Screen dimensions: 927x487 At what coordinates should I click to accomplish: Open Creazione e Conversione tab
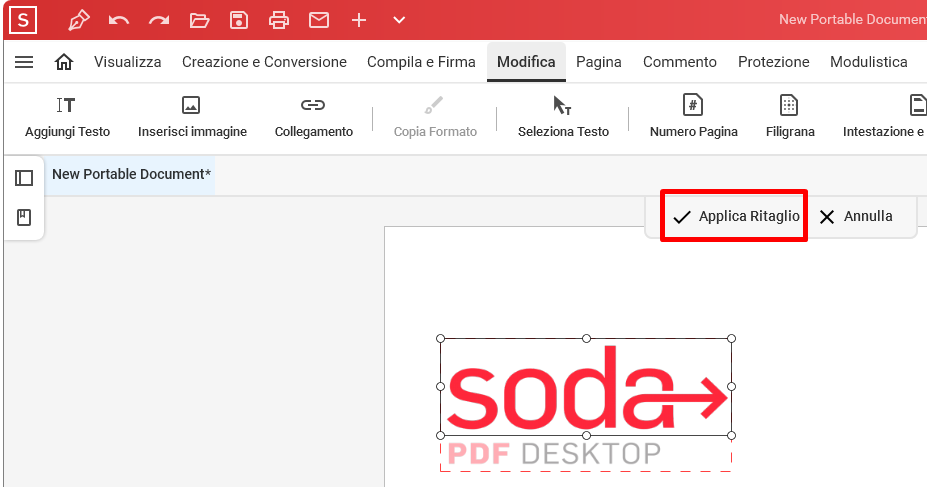coord(264,62)
